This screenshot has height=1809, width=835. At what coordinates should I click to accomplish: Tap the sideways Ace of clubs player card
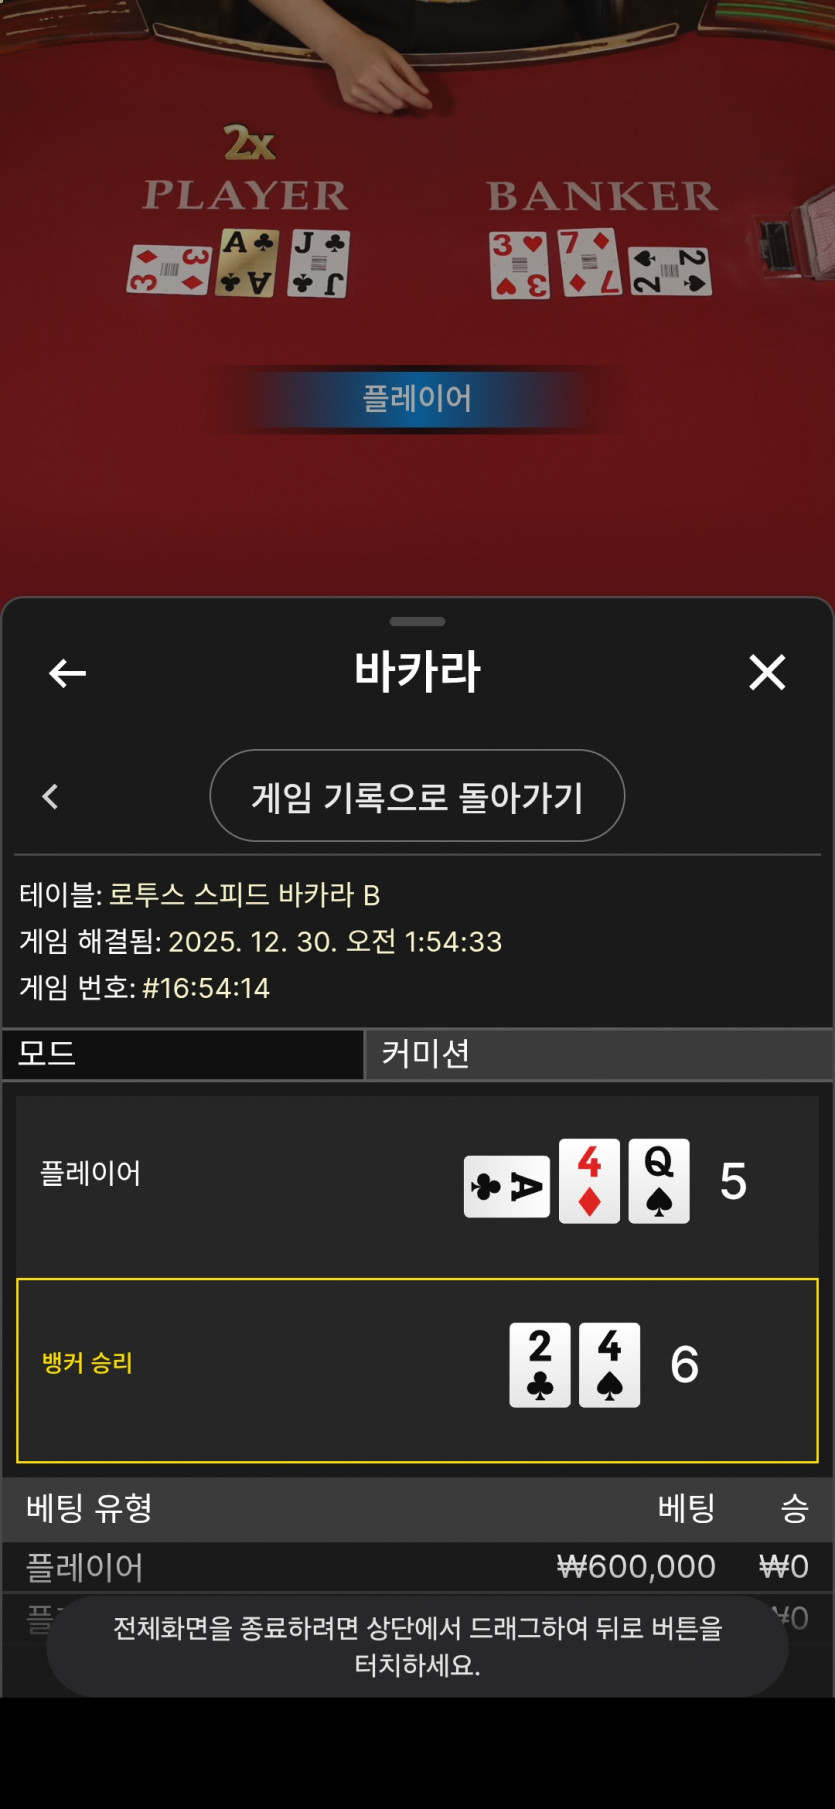click(507, 1186)
